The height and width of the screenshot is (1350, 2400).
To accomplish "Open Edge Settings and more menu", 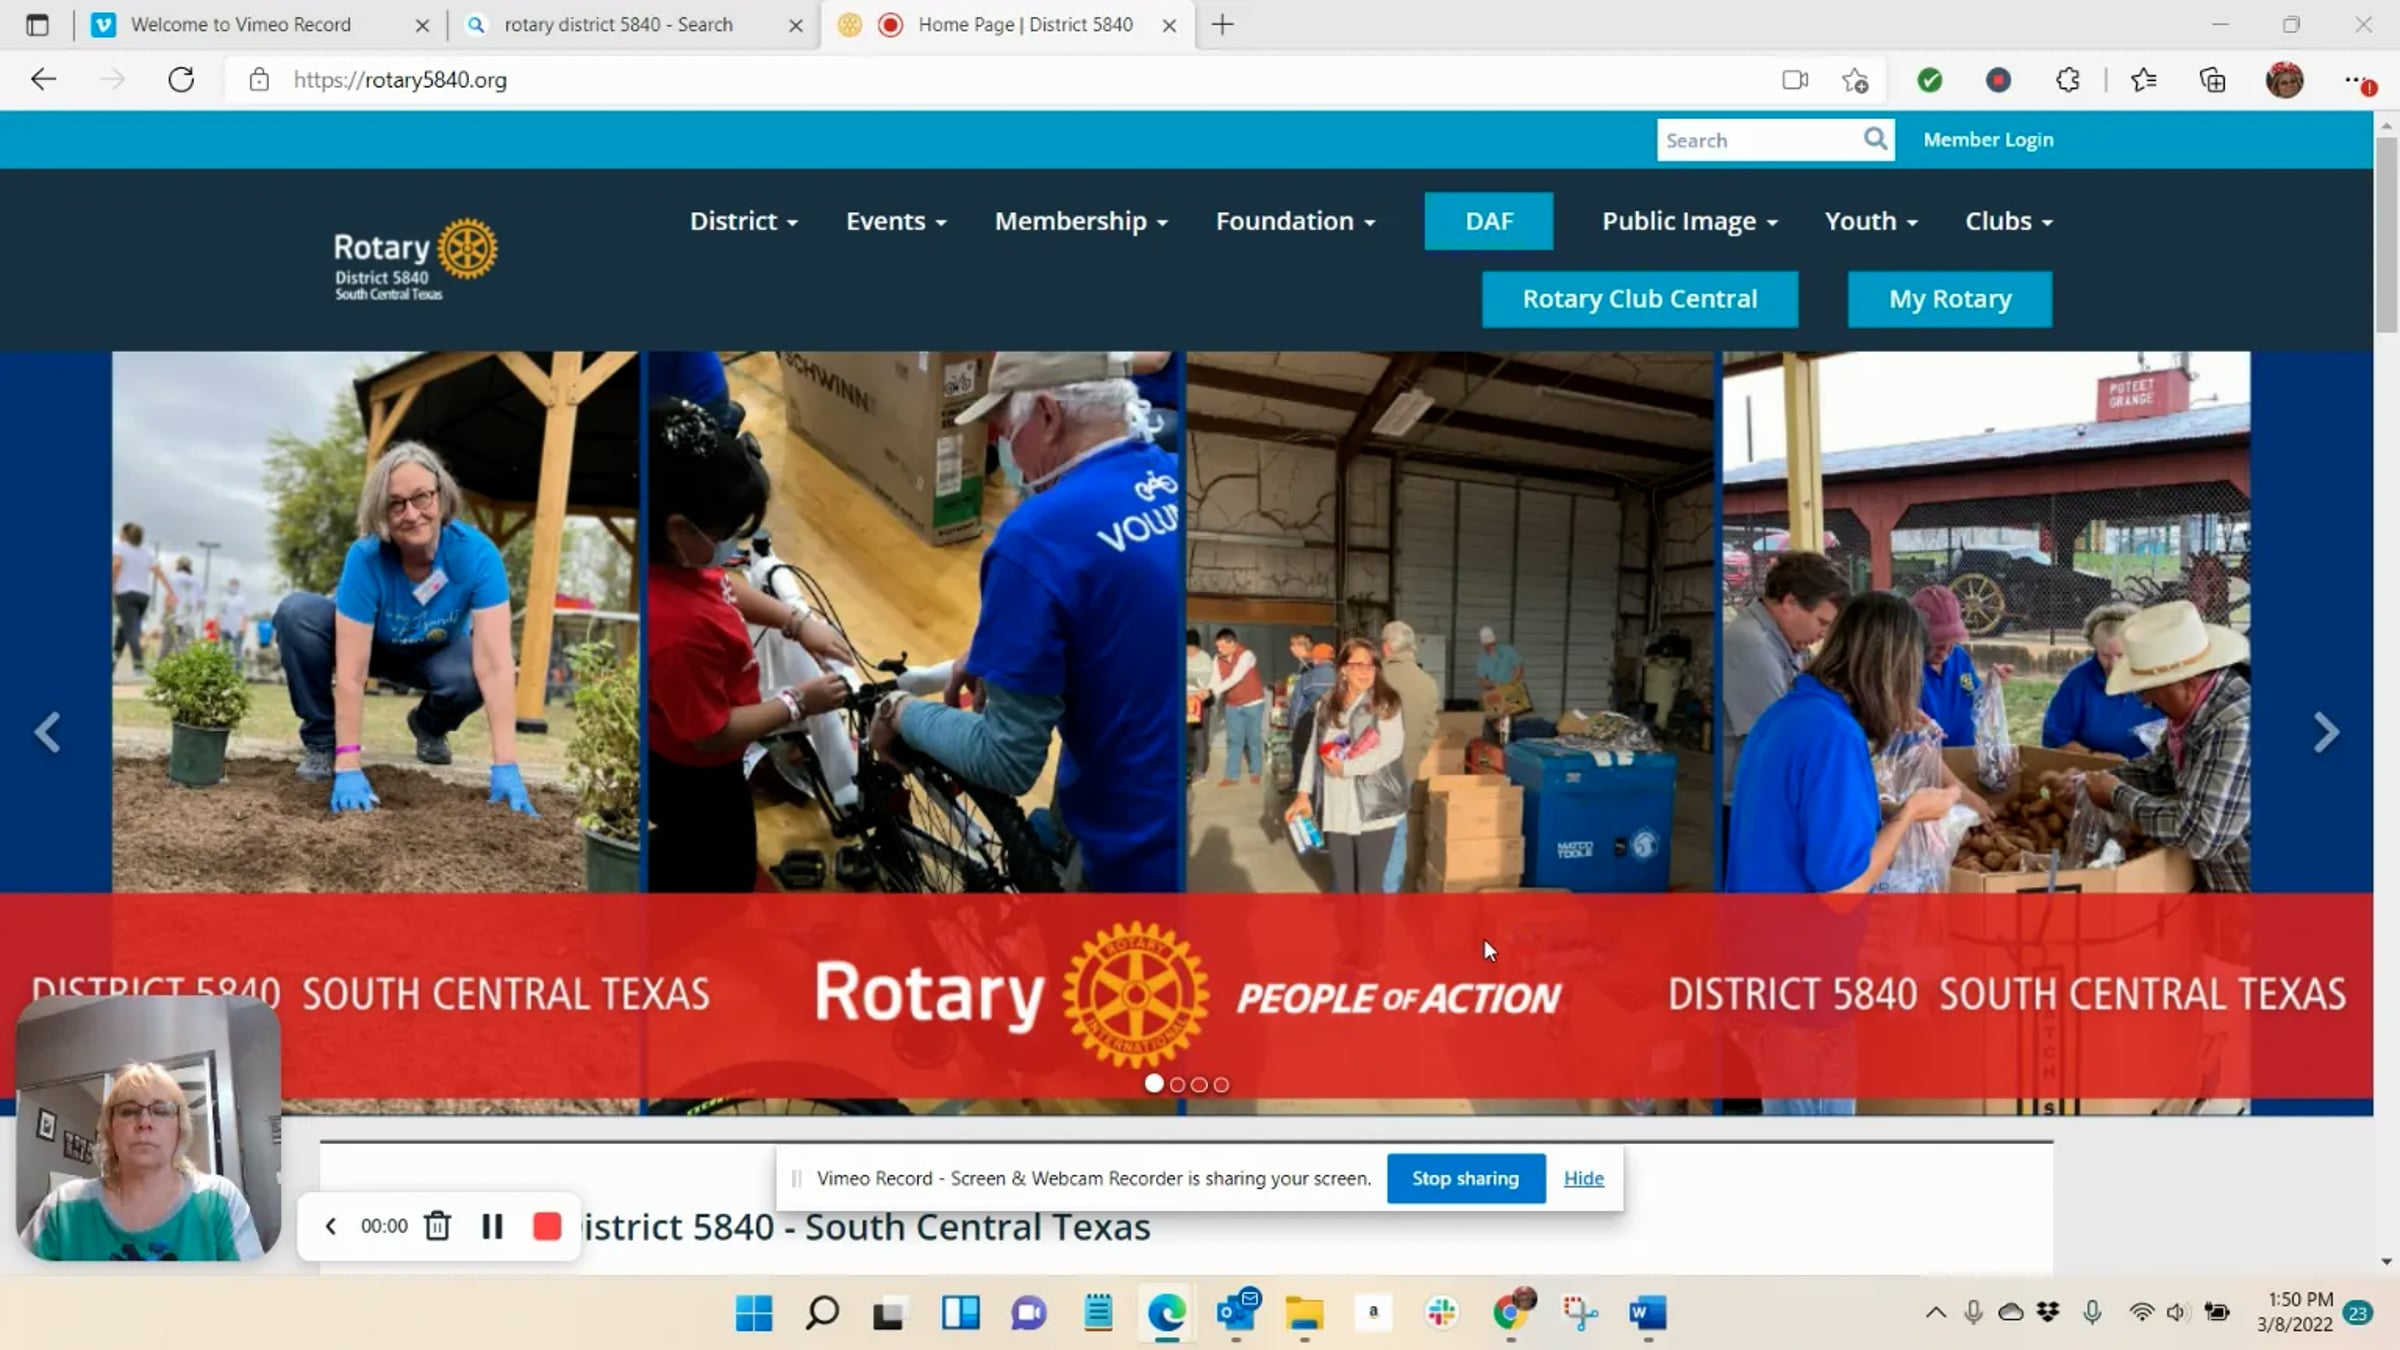I will (x=2358, y=80).
